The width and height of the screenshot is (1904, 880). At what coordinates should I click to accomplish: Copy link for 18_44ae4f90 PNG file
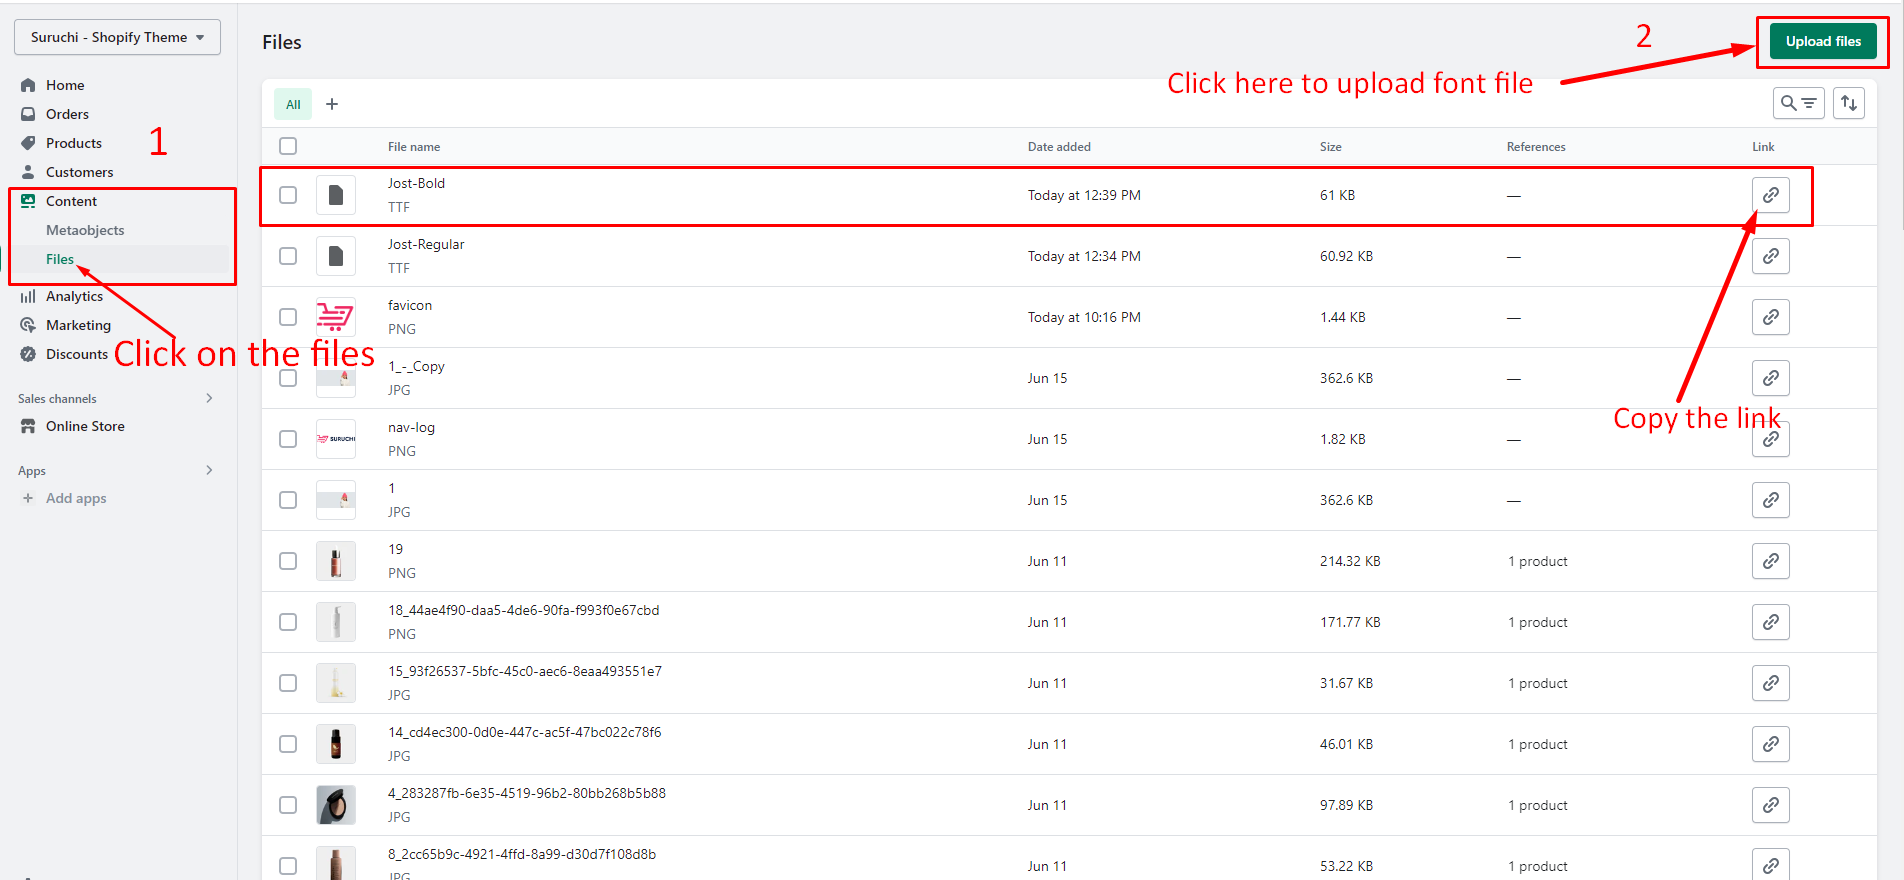click(x=1770, y=622)
